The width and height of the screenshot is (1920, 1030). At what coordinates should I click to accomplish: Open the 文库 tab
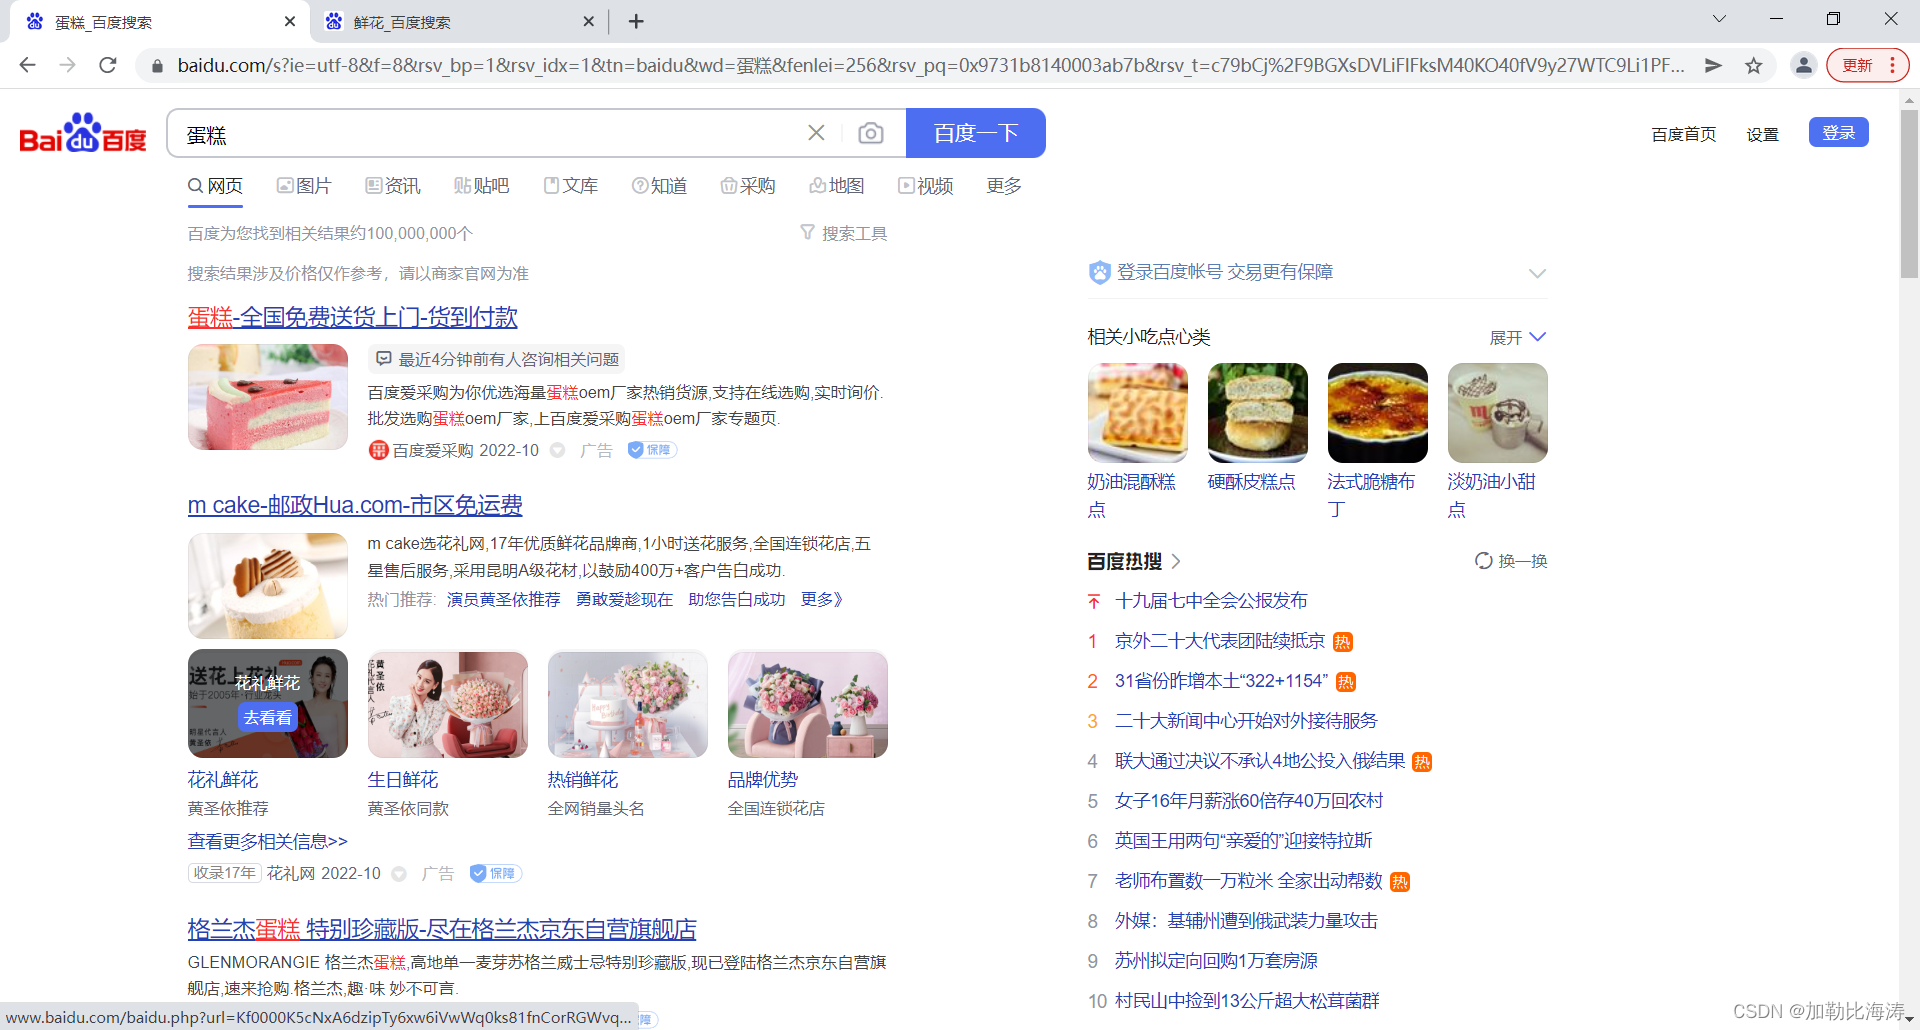[570, 186]
